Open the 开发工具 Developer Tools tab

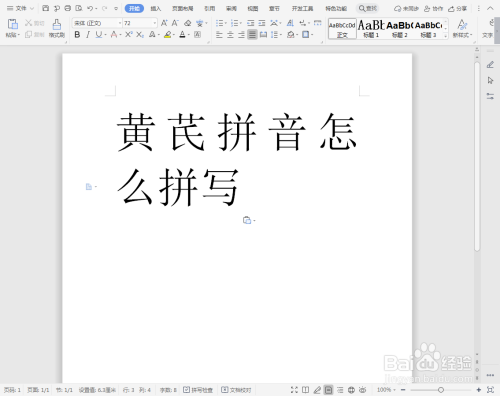click(302, 8)
